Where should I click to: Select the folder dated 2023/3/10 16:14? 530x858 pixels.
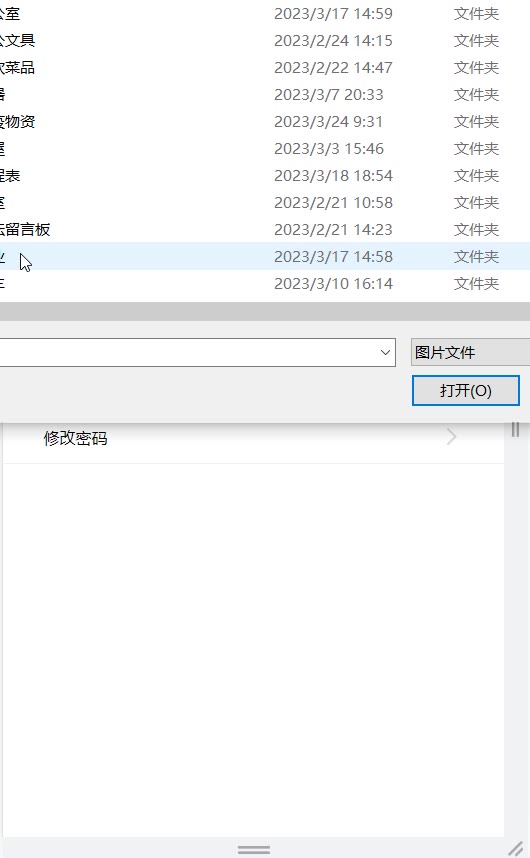[265, 283]
